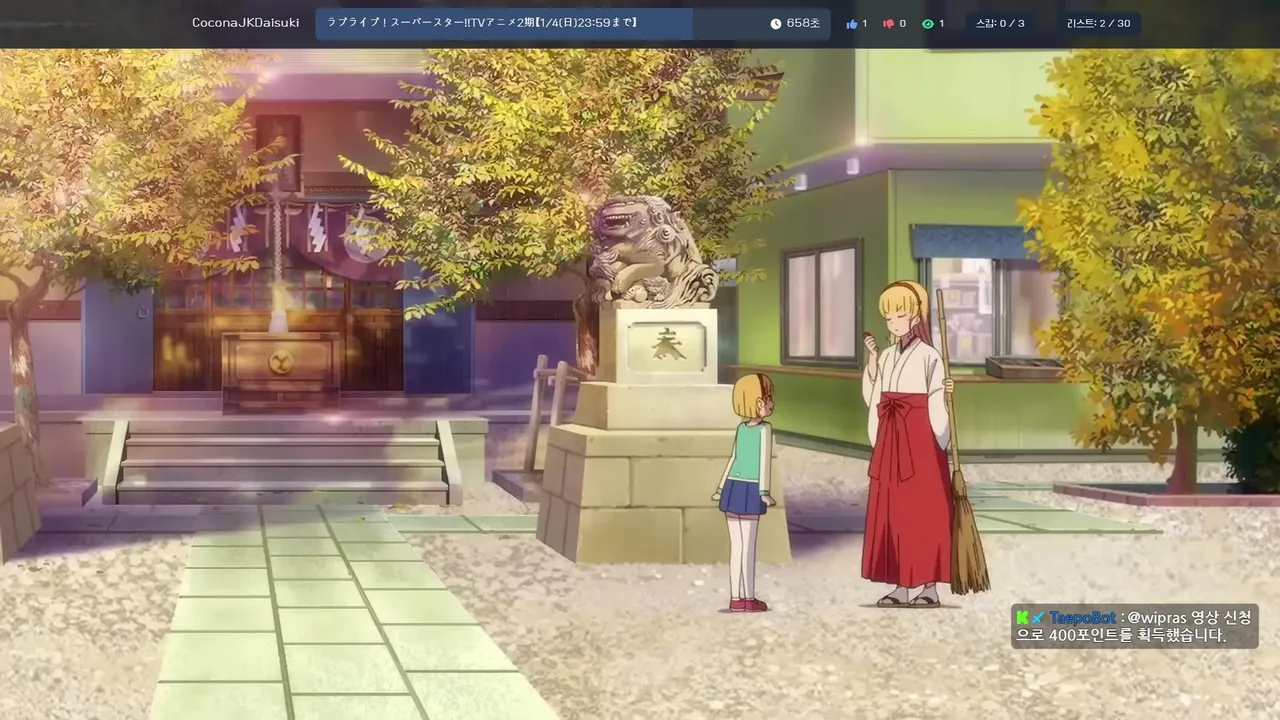Click the TaepoBot name in chat overlay

1082,618
